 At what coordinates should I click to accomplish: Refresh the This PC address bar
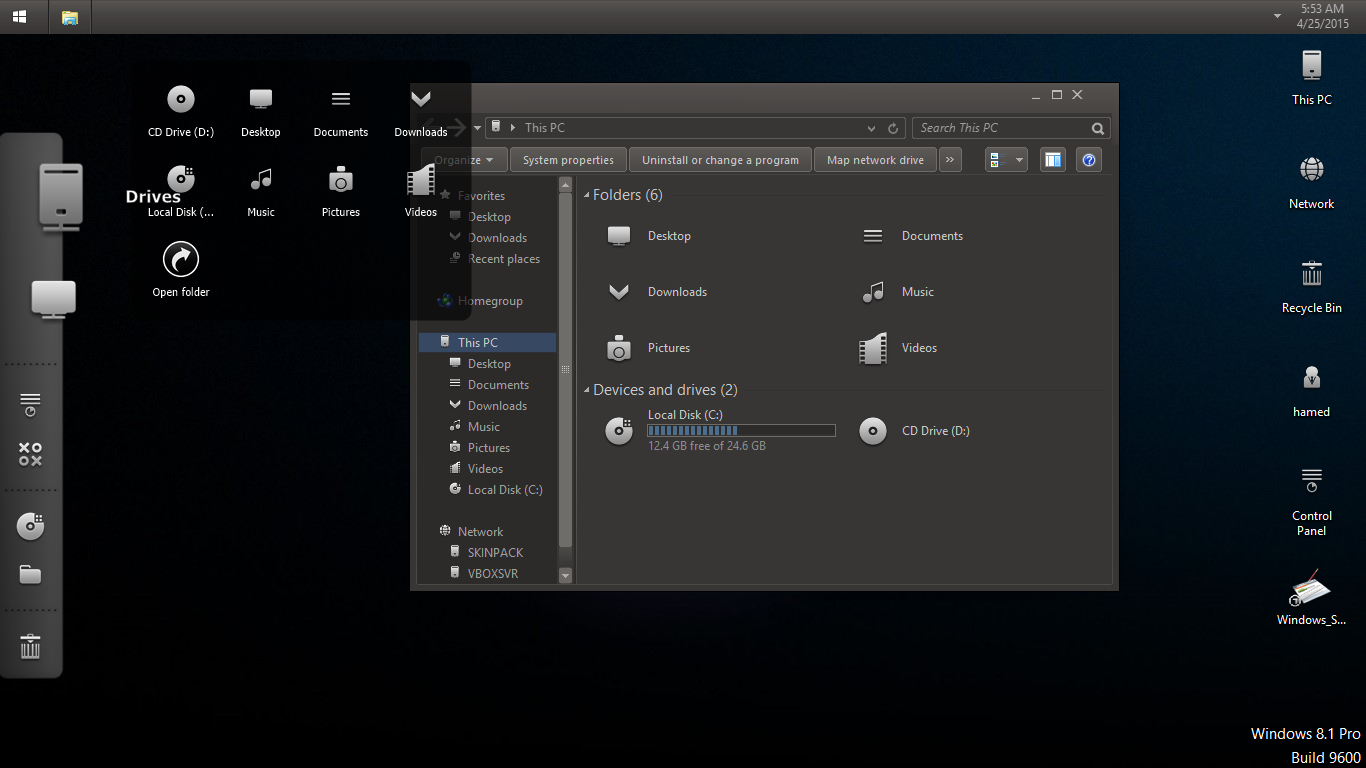pyautogui.click(x=893, y=128)
